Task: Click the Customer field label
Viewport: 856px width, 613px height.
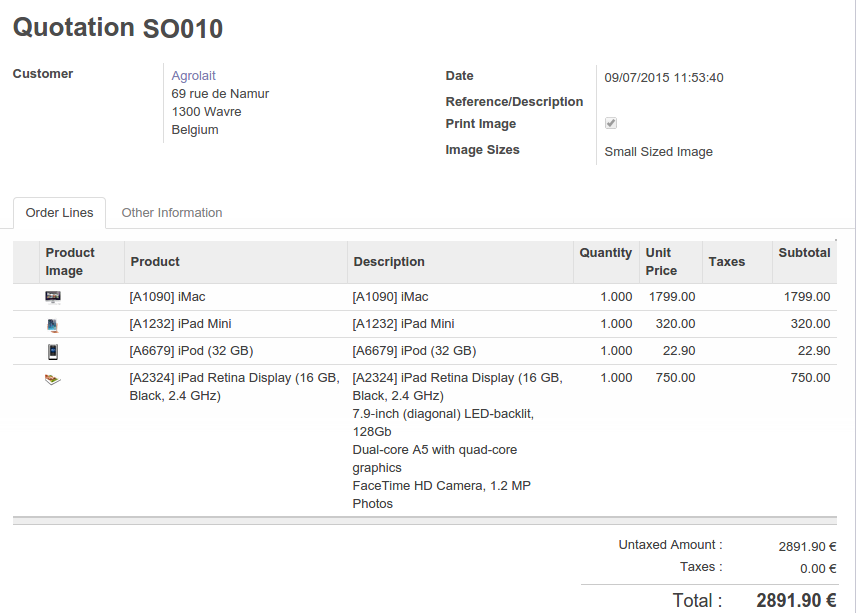Action: click(x=43, y=74)
